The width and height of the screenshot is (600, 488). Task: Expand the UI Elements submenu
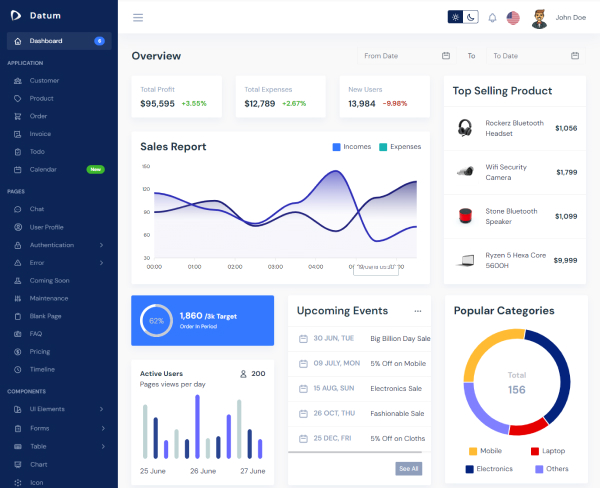[x=101, y=409]
